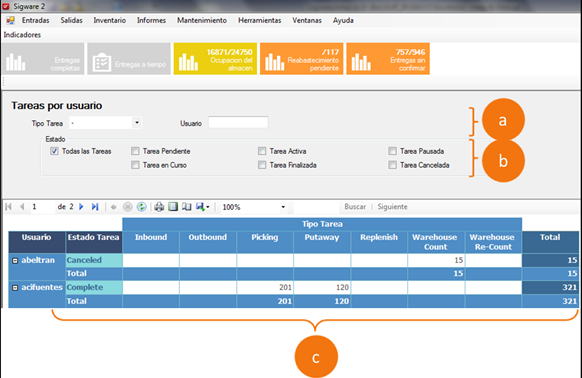
Task: Click the Siguiente link
Action: click(392, 207)
